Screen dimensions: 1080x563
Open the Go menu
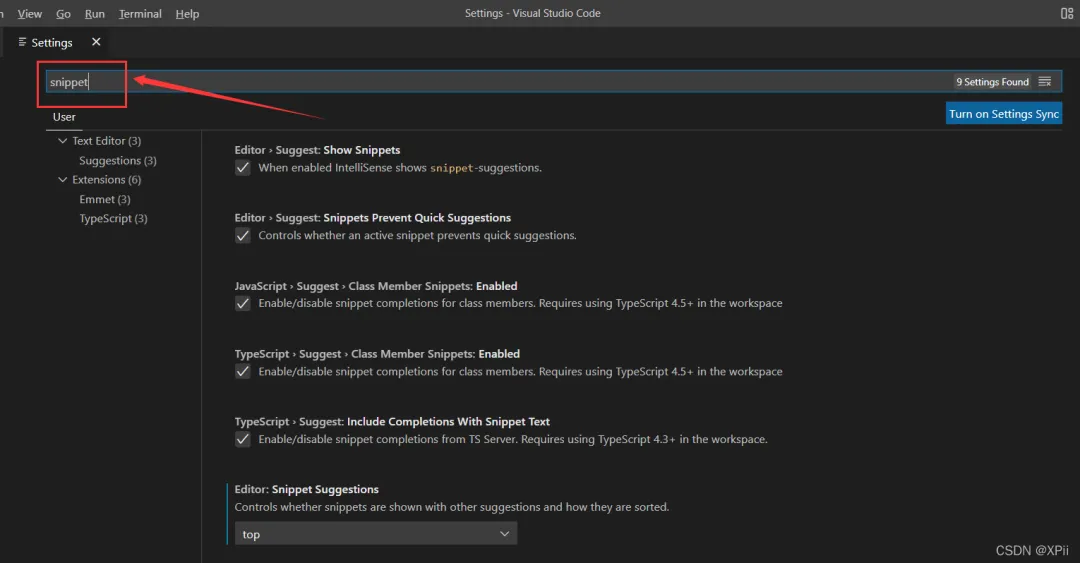[63, 14]
